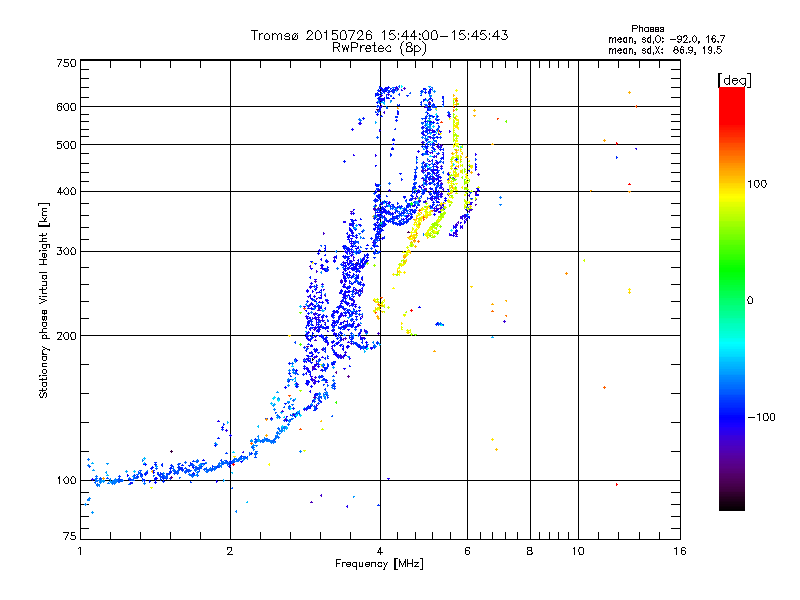
Task: Click the y-axis tick label '75'
Action: [x=70, y=536]
